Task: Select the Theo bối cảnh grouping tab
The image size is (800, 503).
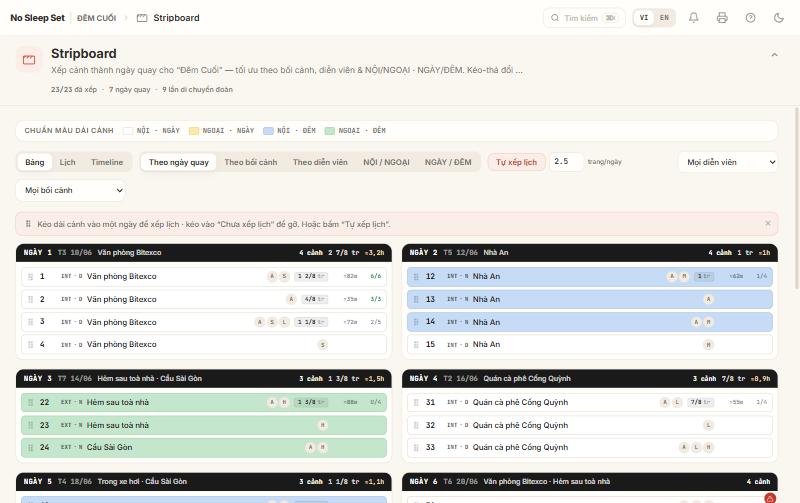Action: pyautogui.click(x=251, y=162)
